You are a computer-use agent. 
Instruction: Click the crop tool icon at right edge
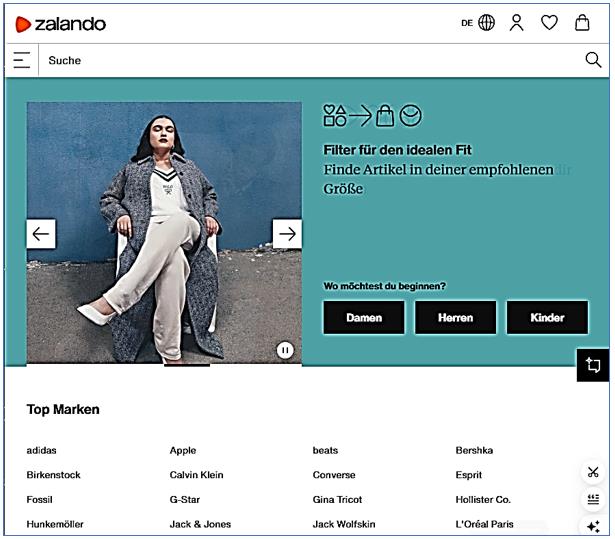593,365
